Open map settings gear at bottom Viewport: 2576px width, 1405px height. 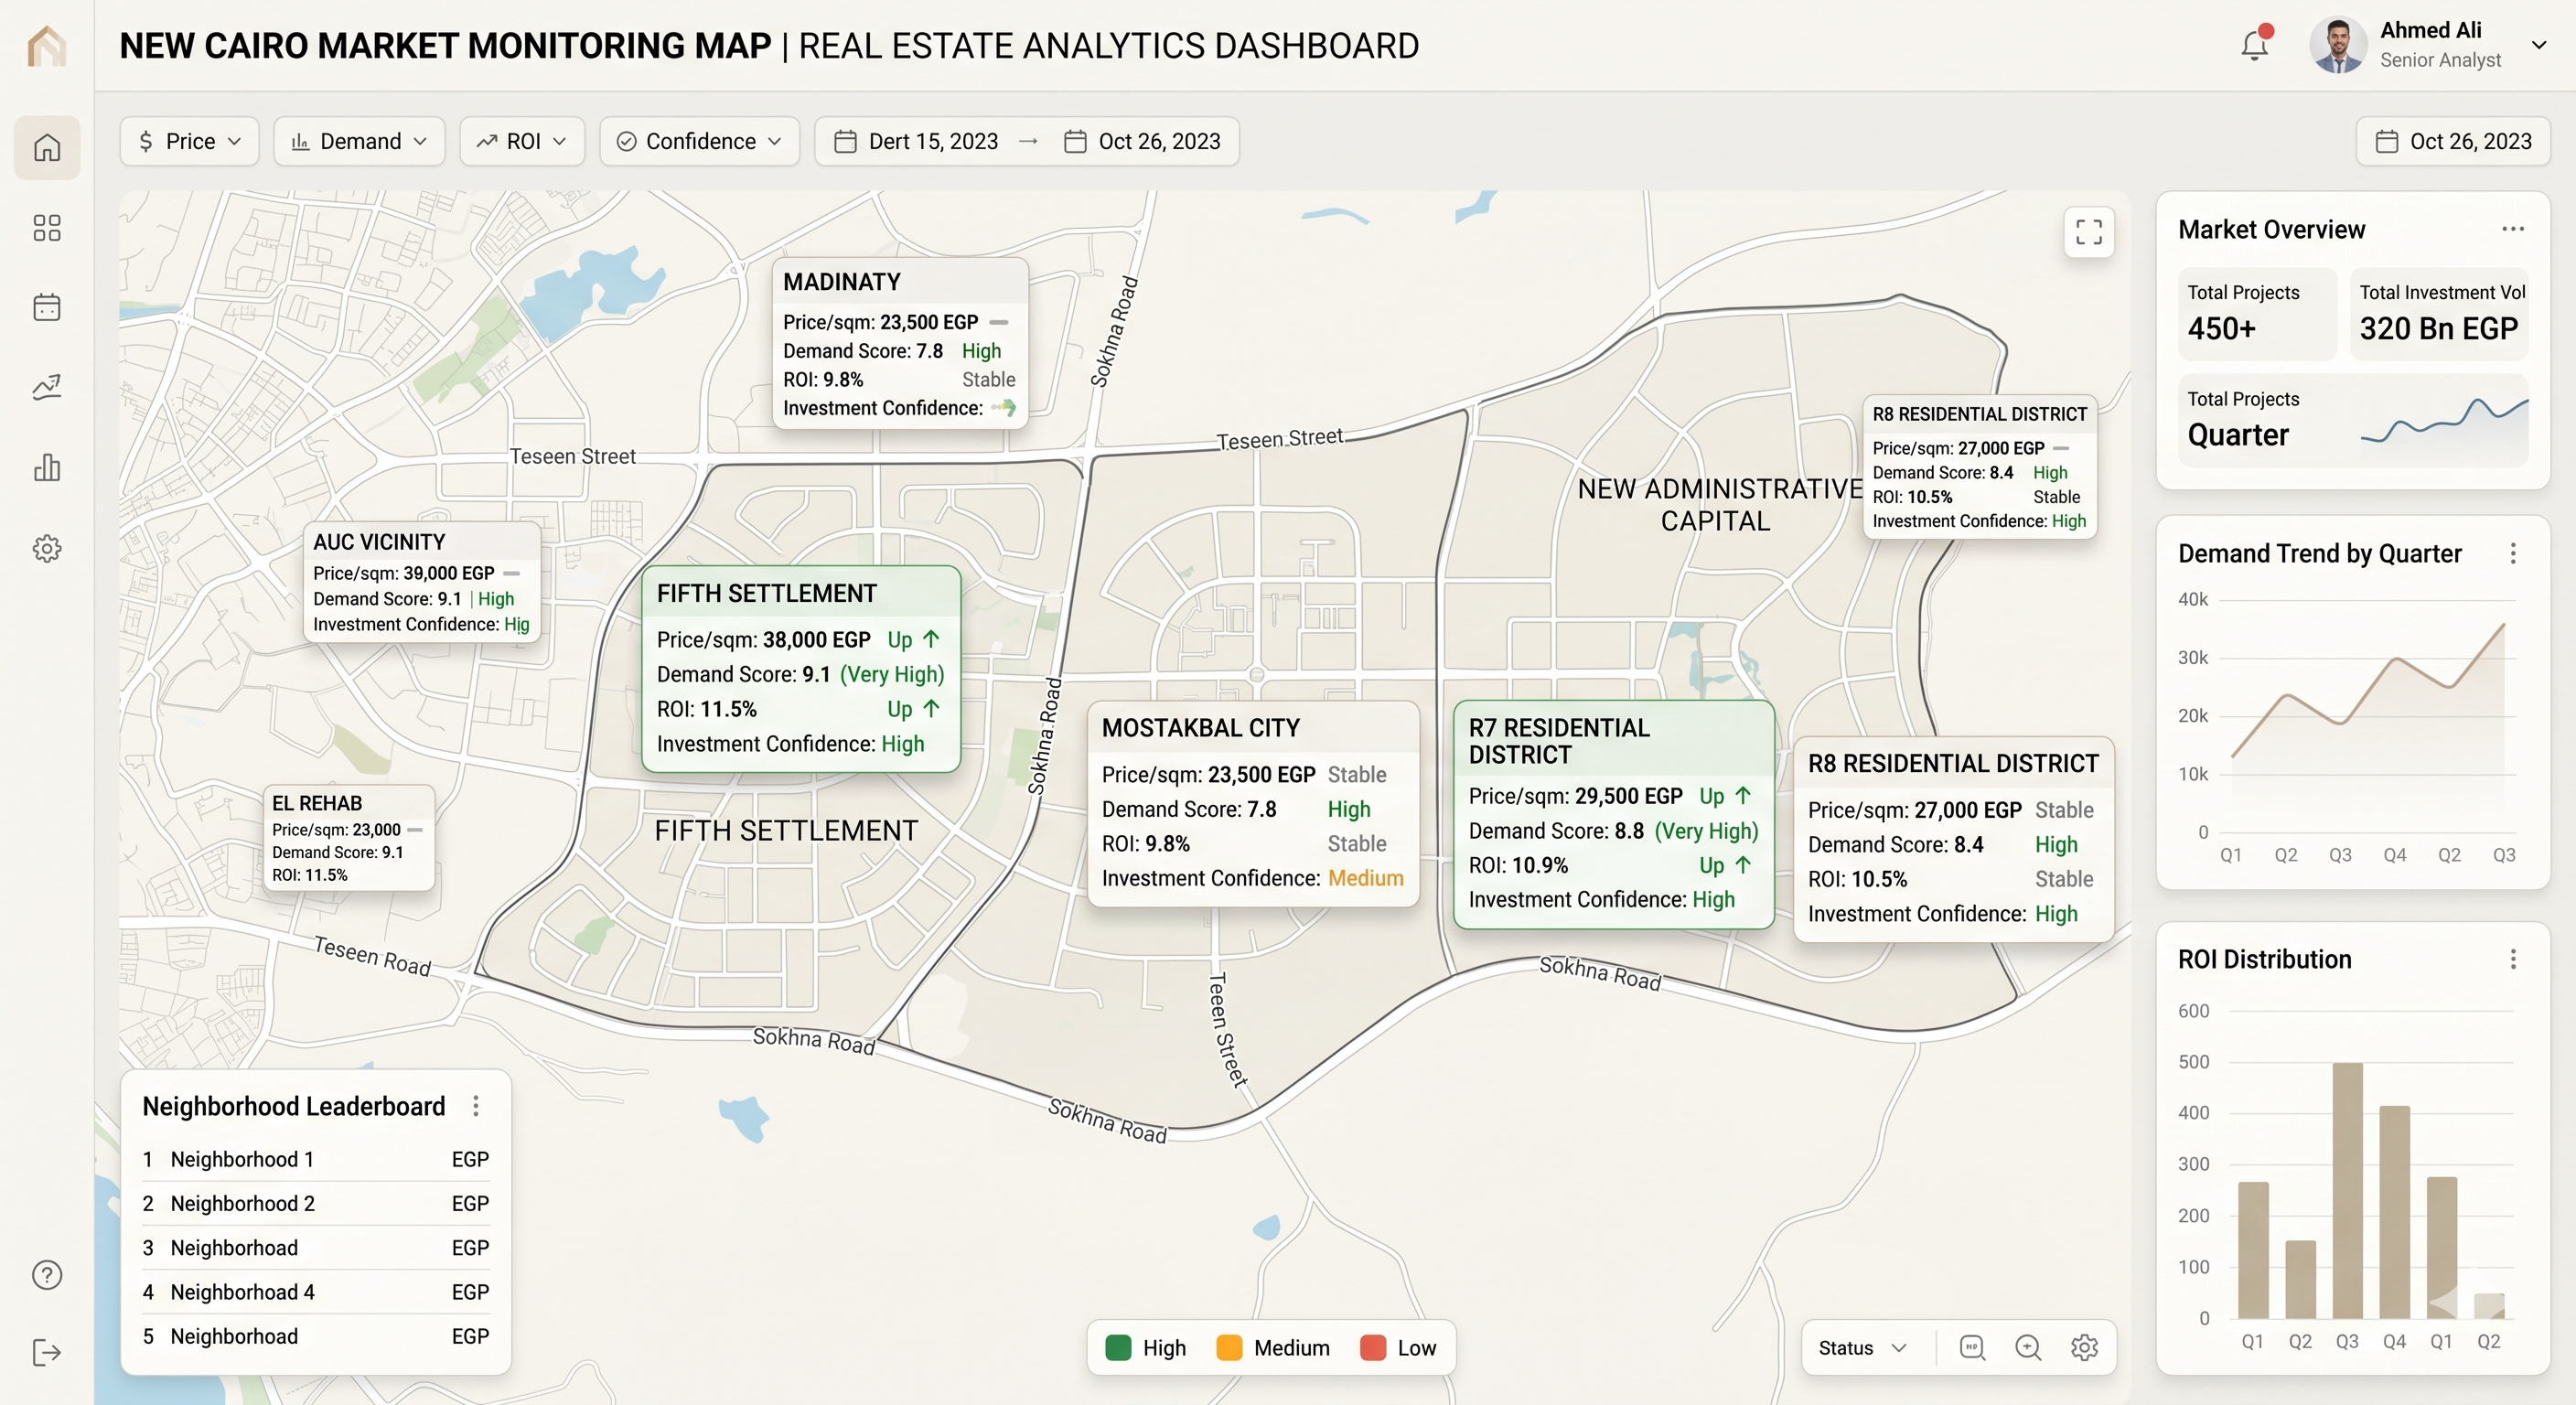(2084, 1348)
